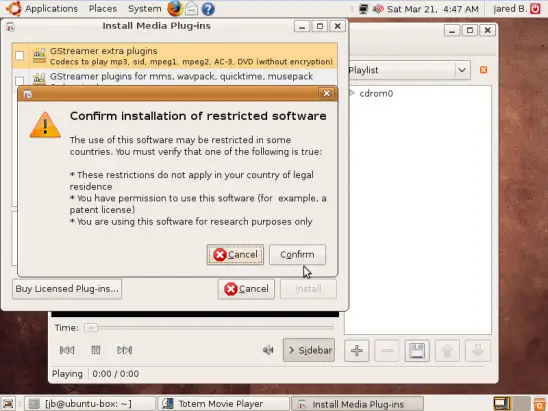
Task: Open Buy Licensed Plug-ins
Action: 67,289
